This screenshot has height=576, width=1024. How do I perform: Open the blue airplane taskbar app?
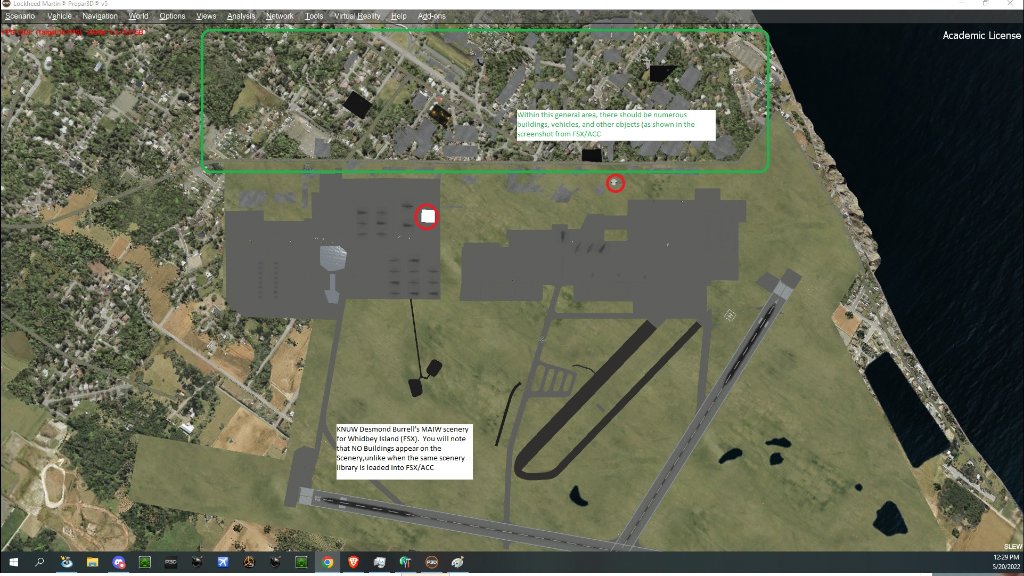click(x=223, y=562)
